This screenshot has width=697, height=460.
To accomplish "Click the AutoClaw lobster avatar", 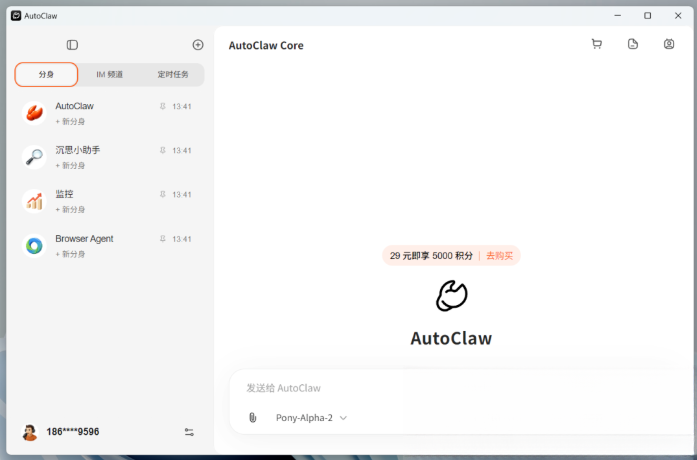I will tap(34, 113).
